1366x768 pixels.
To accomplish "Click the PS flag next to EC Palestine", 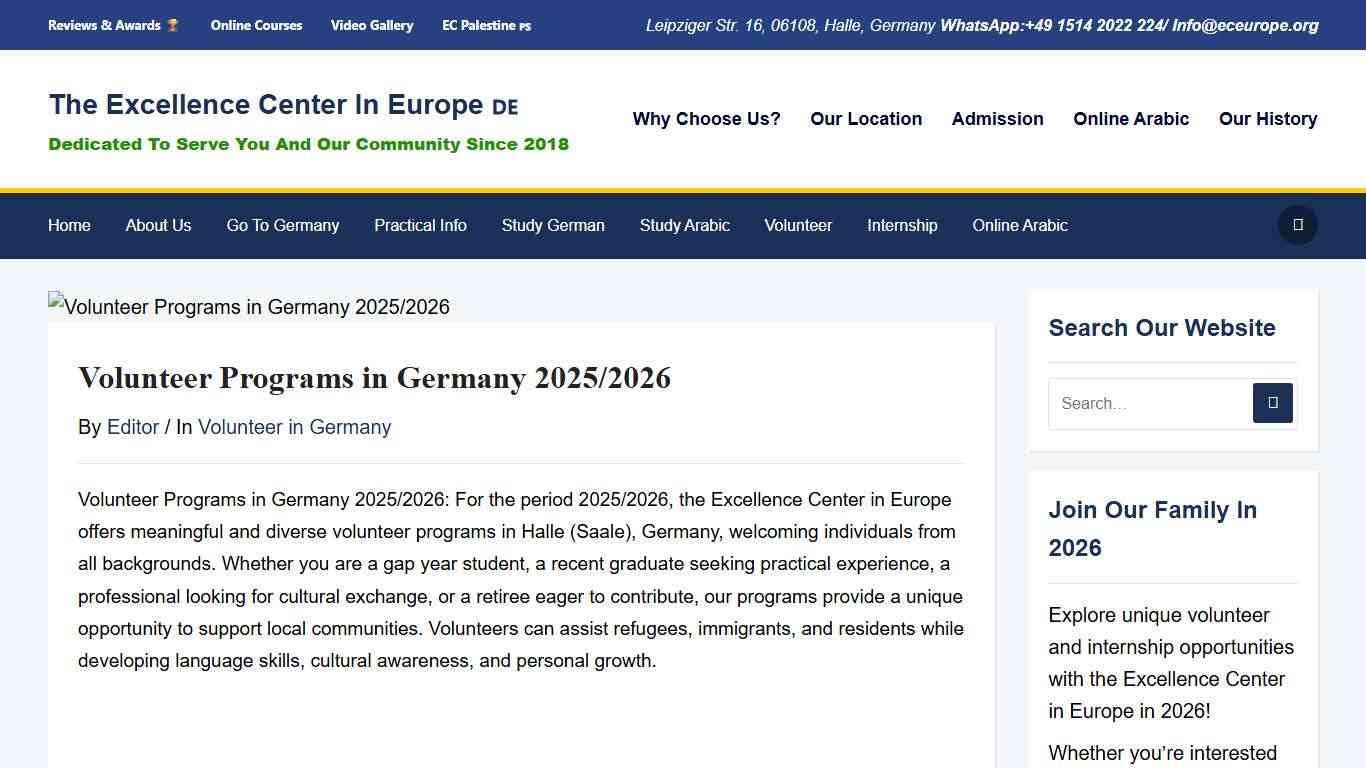I will (x=526, y=26).
